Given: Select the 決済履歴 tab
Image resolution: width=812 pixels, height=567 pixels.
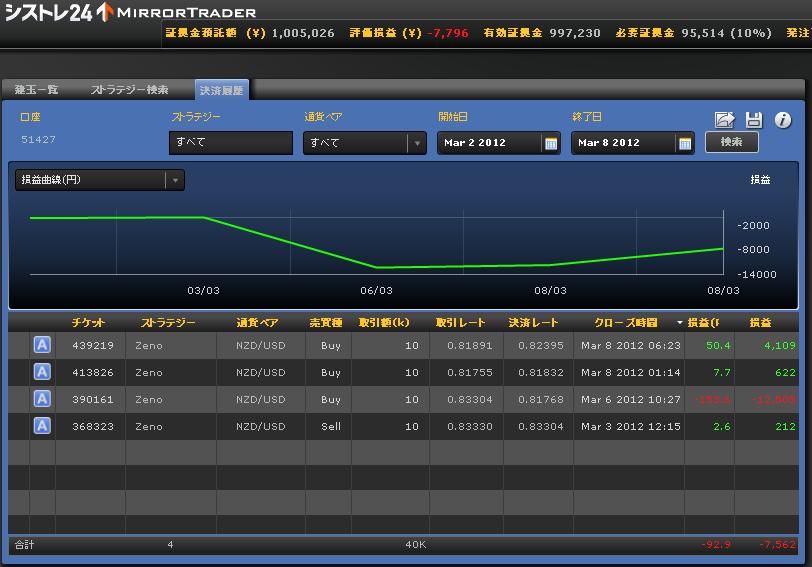Looking at the screenshot, I should 221,90.
